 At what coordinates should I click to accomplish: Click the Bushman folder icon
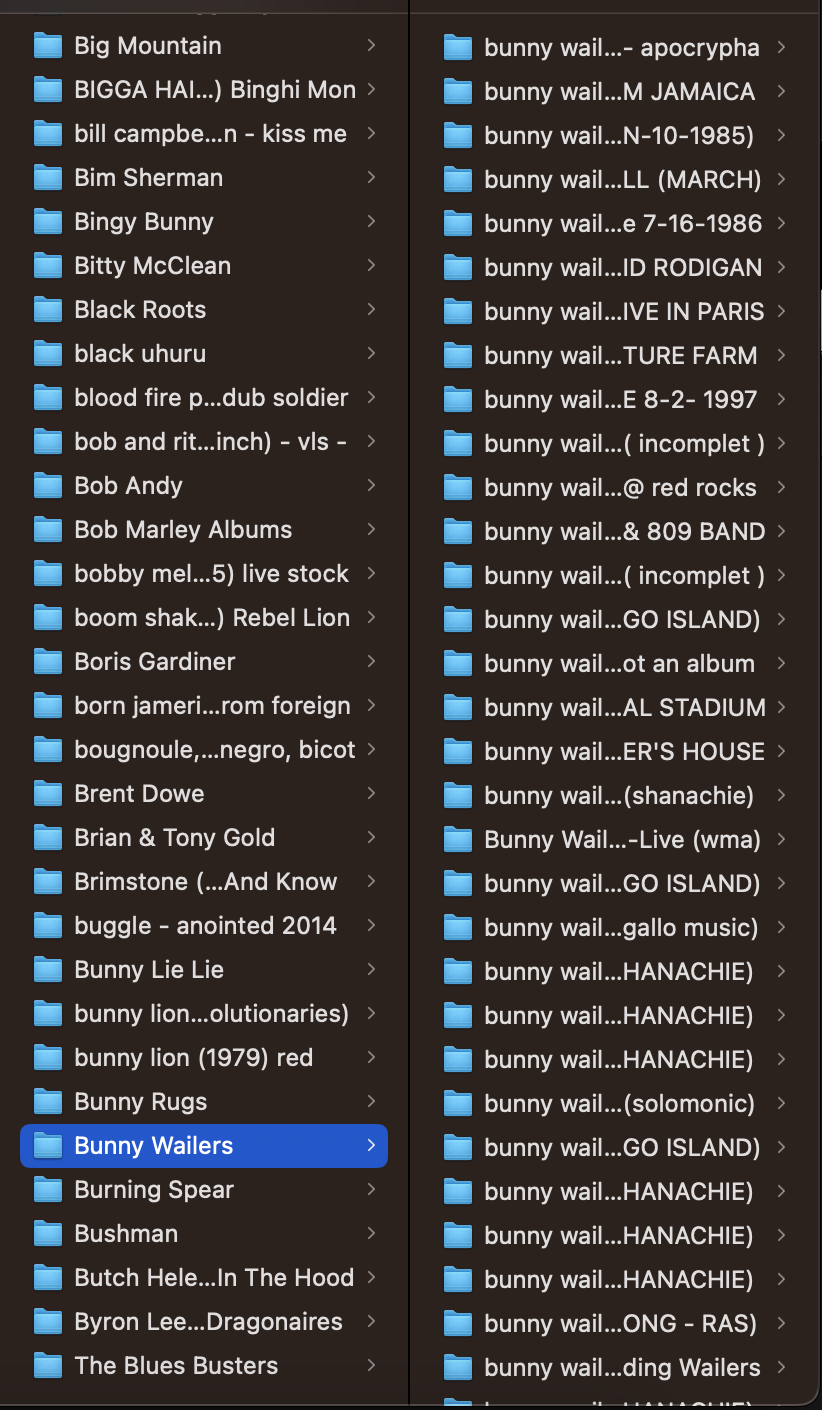[x=48, y=1234]
